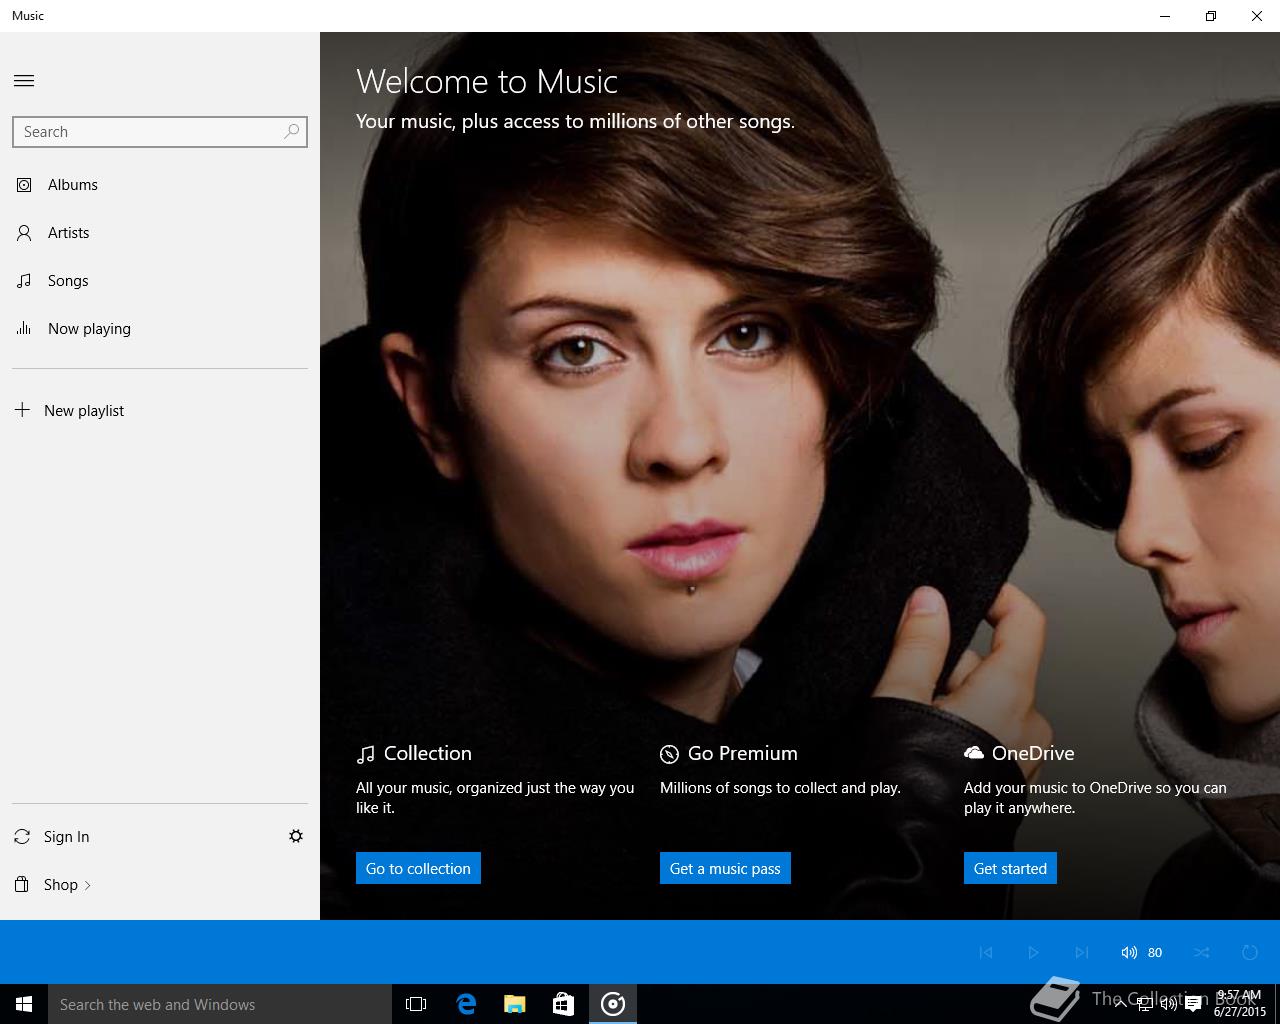
Task: Click the Search input field
Action: click(x=148, y=132)
